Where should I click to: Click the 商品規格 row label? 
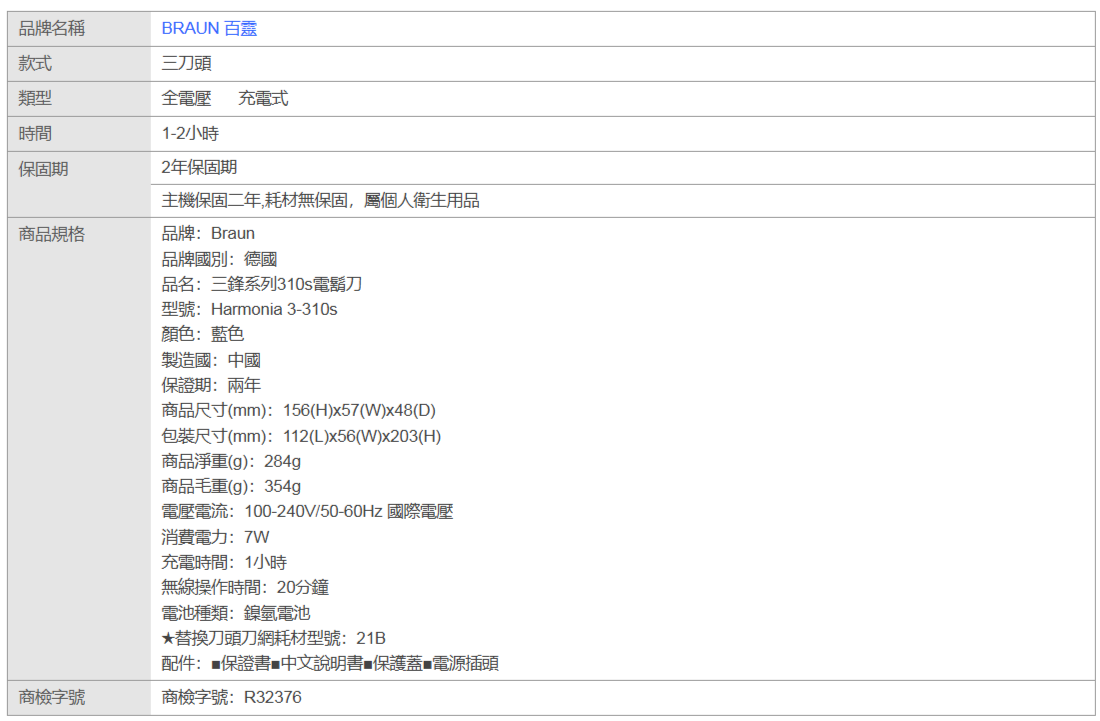(x=52, y=234)
